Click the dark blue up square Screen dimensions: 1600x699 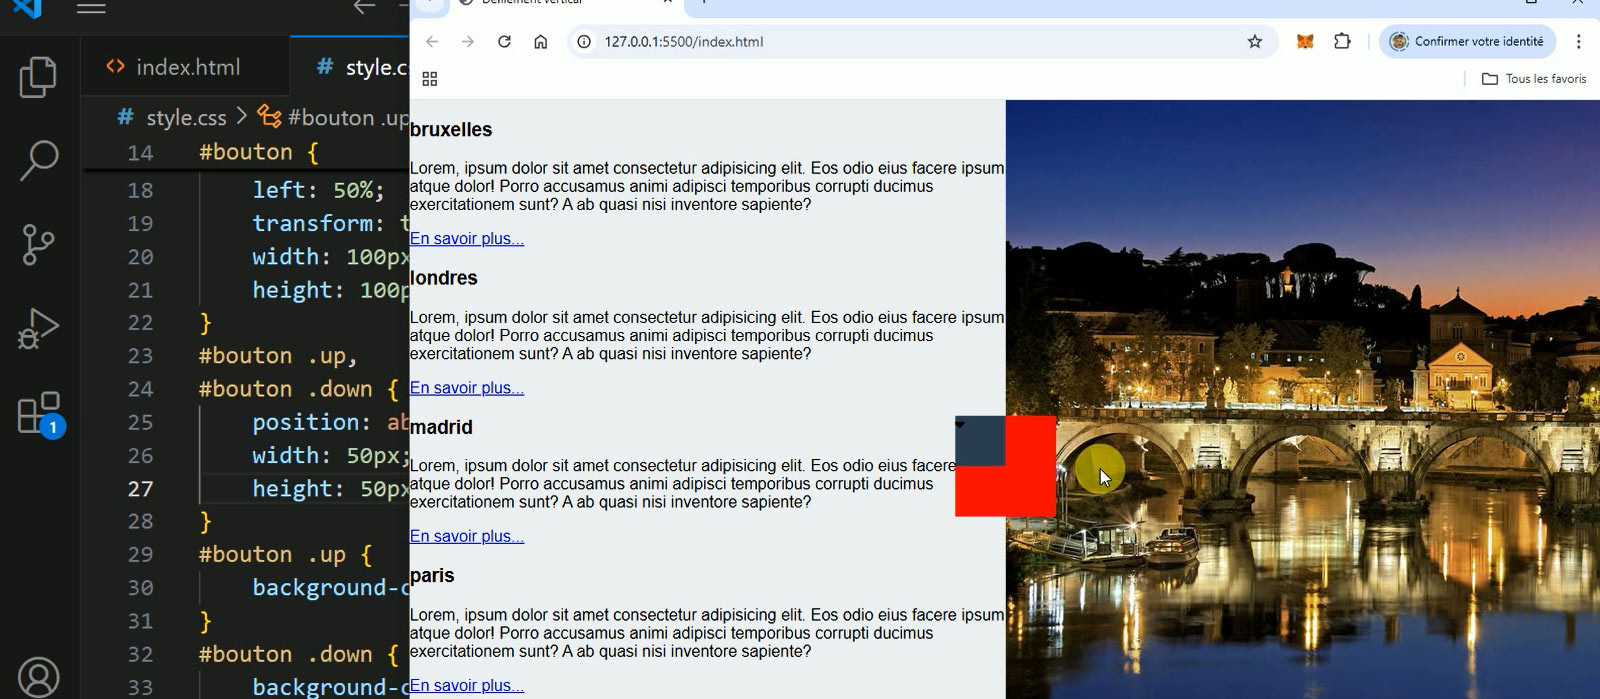(x=980, y=441)
